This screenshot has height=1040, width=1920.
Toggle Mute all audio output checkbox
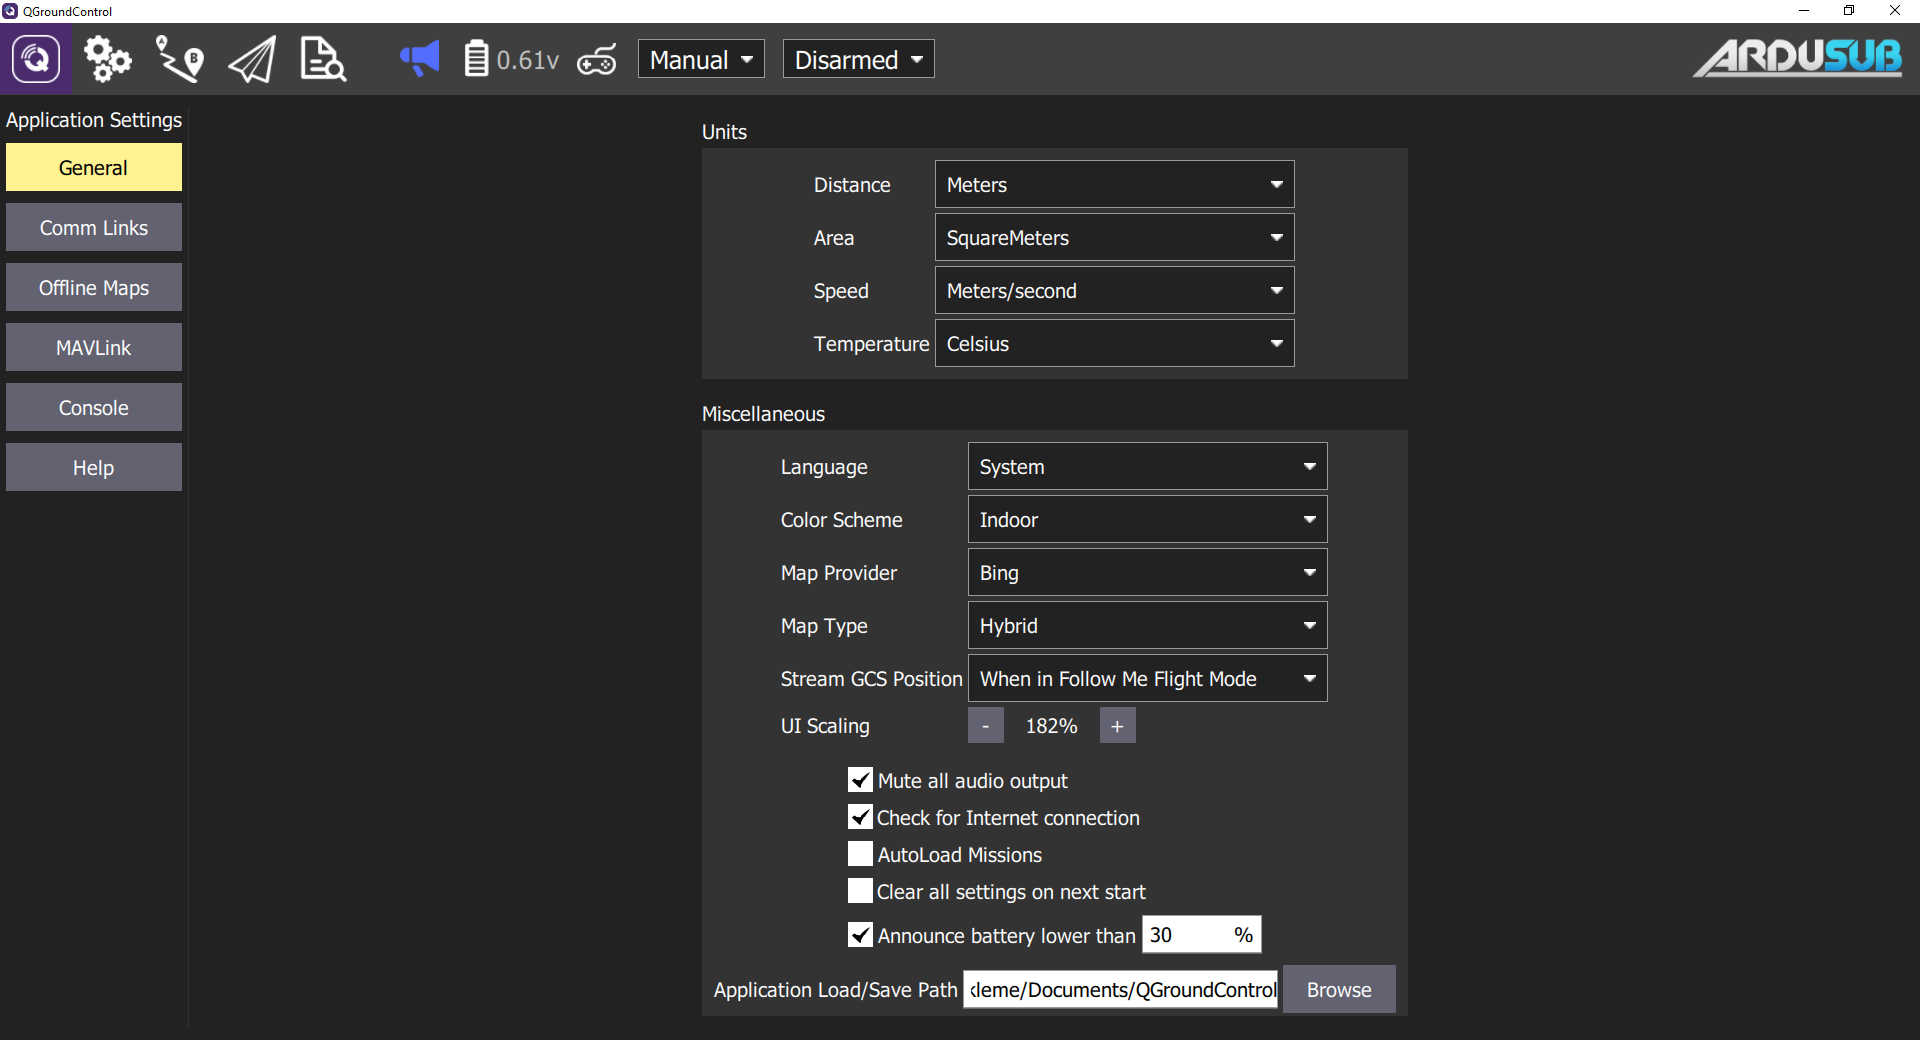pos(860,780)
